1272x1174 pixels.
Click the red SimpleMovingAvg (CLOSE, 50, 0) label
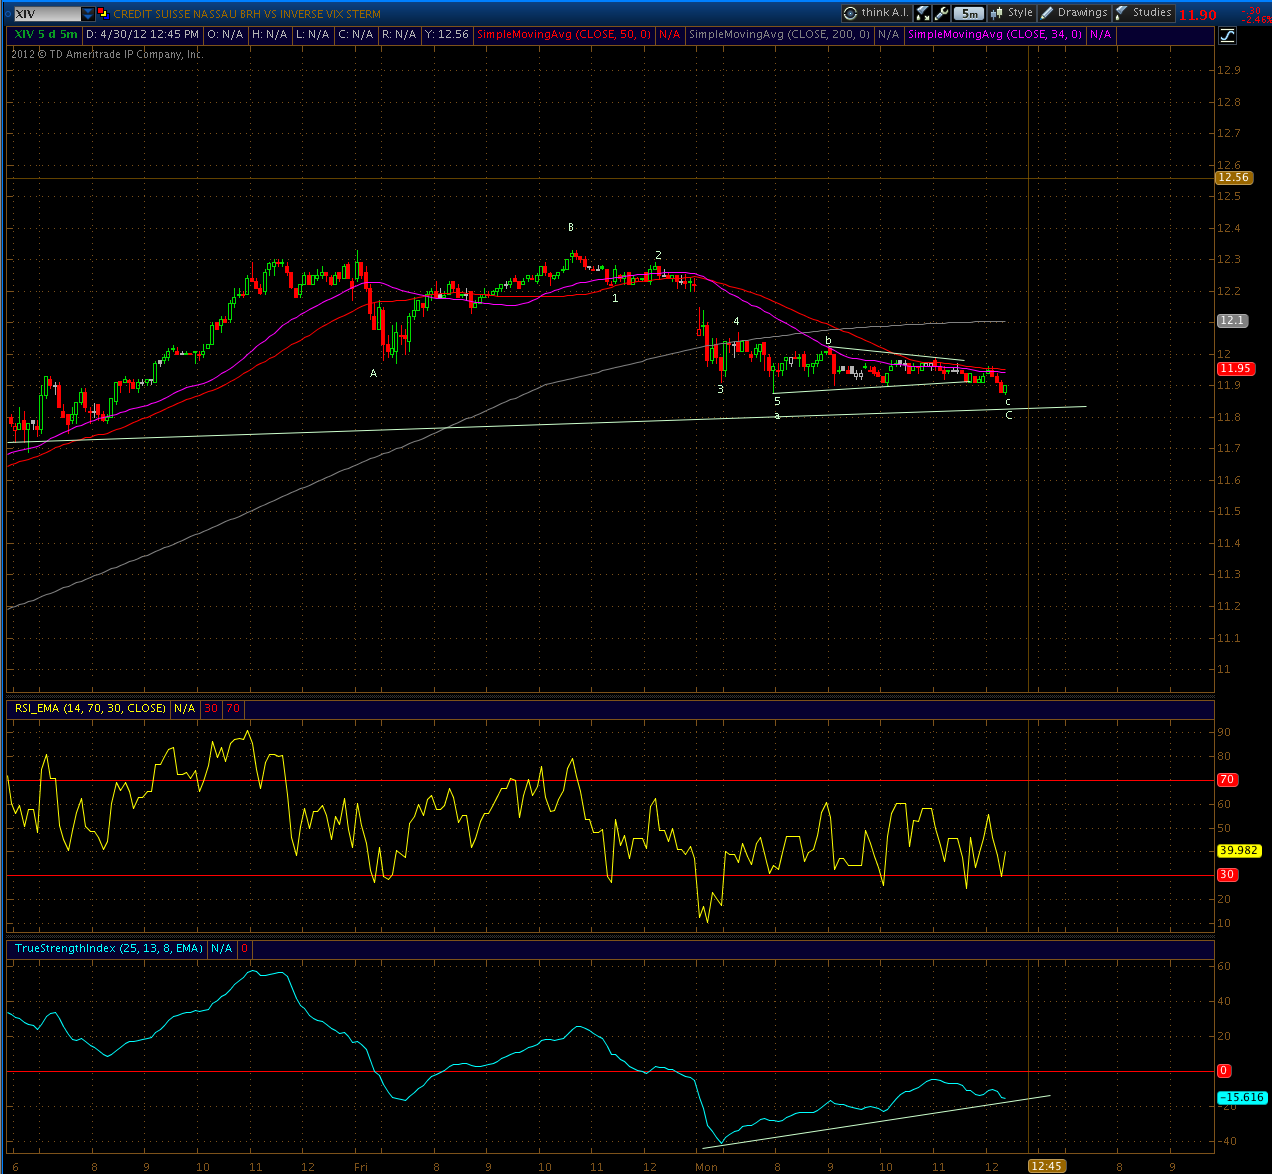point(564,34)
